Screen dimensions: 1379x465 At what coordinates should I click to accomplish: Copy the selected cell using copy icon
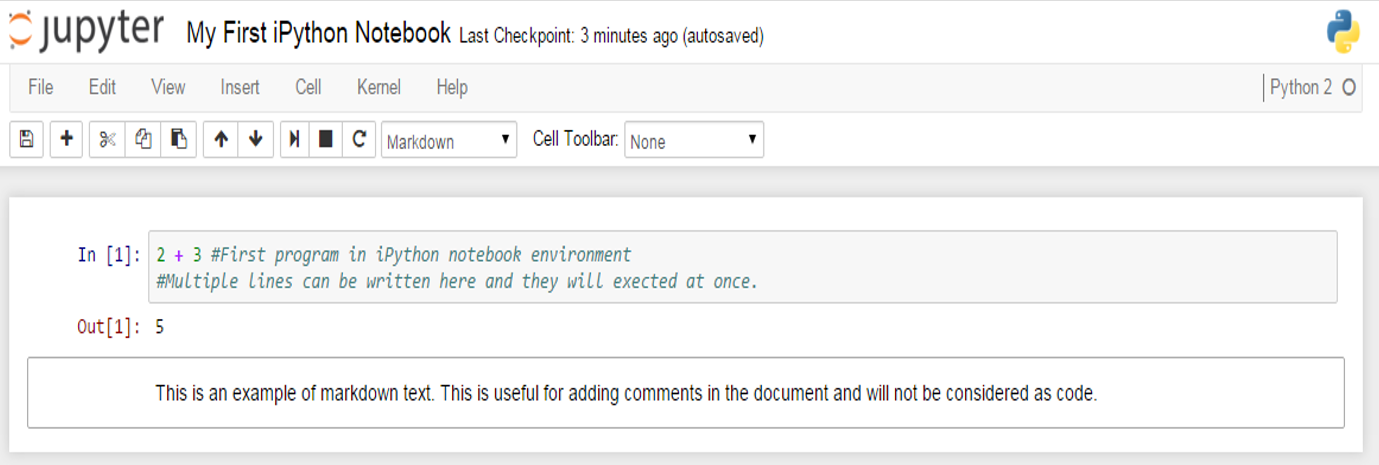pos(143,140)
